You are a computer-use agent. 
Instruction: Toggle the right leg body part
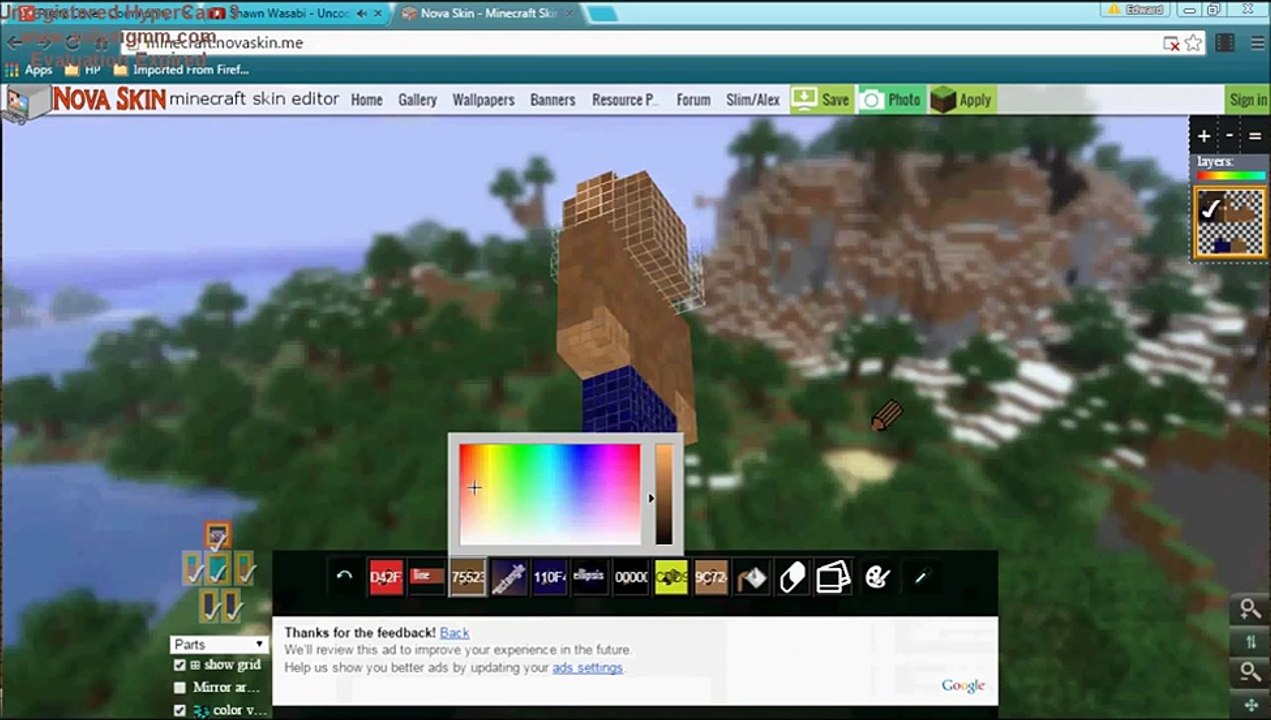pos(231,606)
